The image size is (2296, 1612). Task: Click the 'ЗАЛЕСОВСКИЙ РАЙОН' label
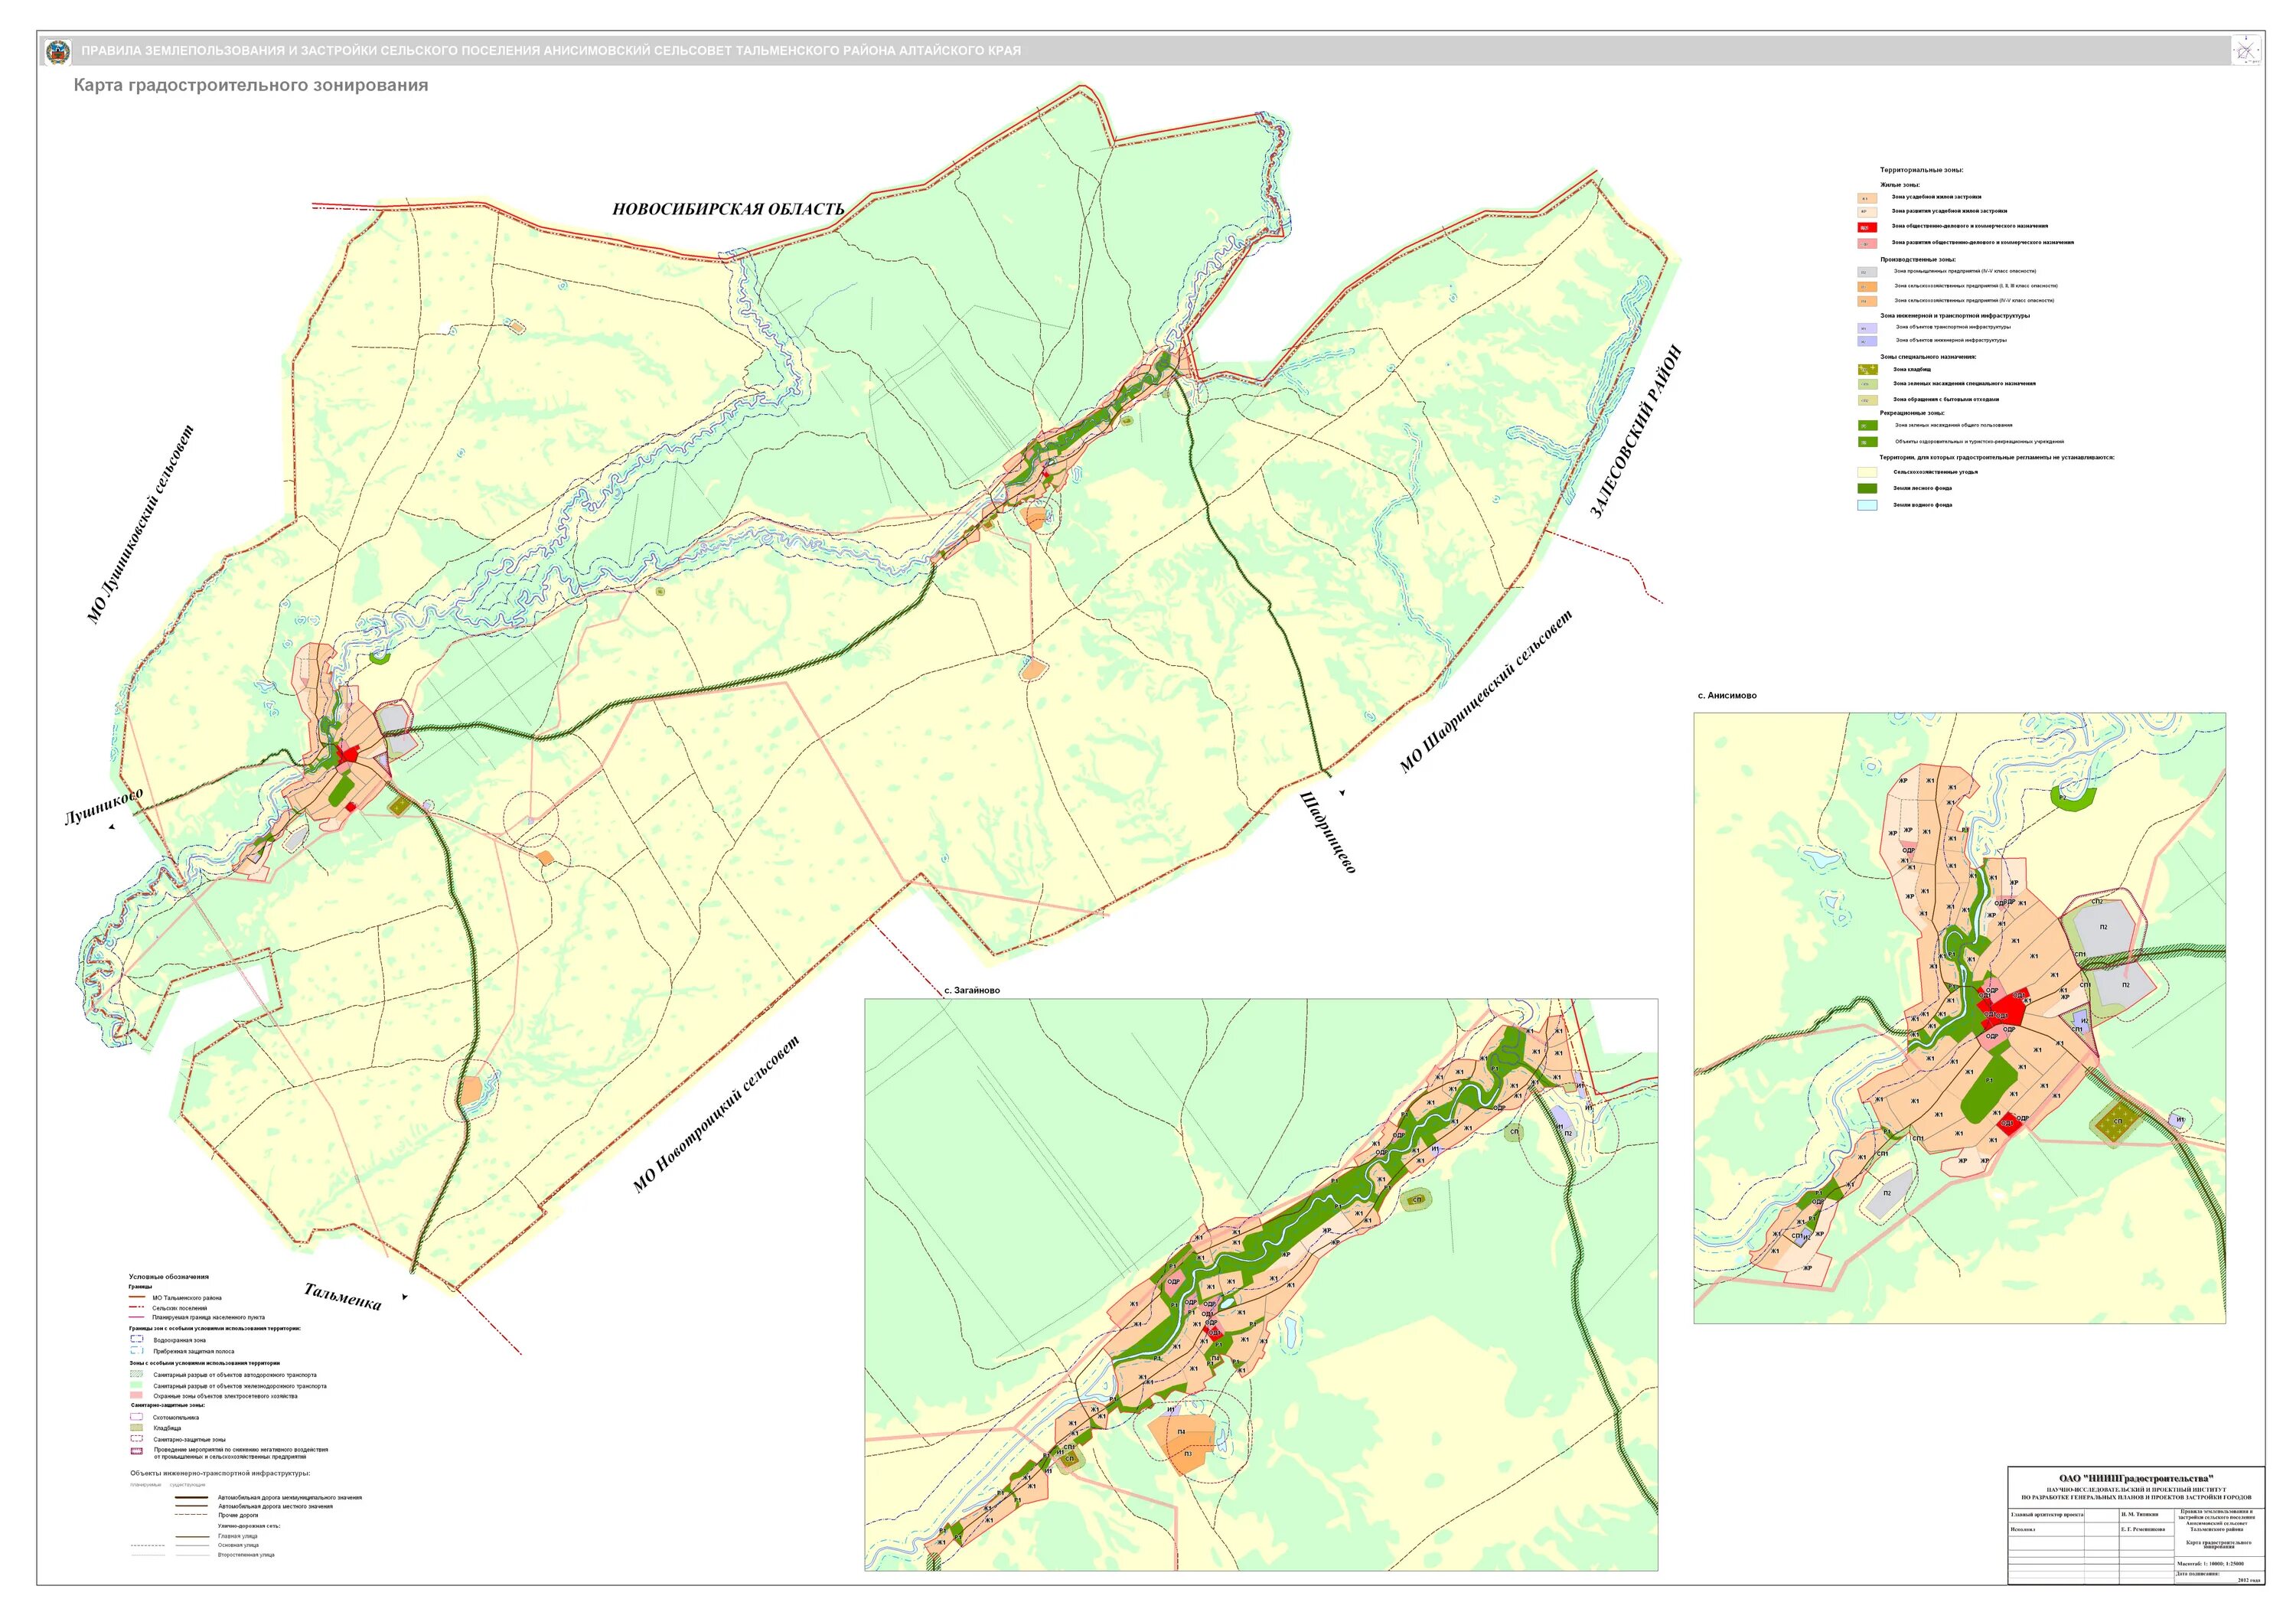coord(1637,432)
